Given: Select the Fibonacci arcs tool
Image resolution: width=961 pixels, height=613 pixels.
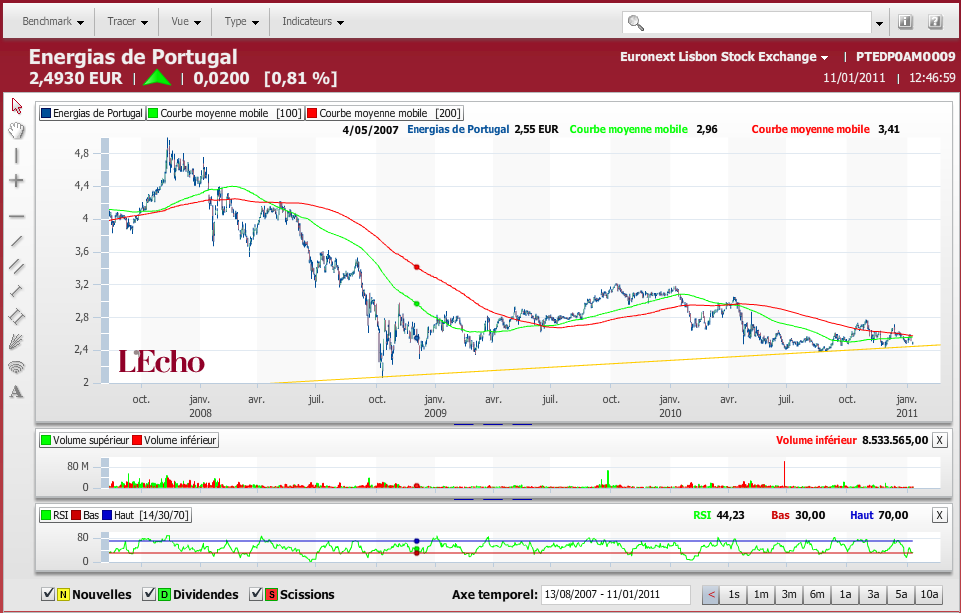Looking at the screenshot, I should click(17, 367).
